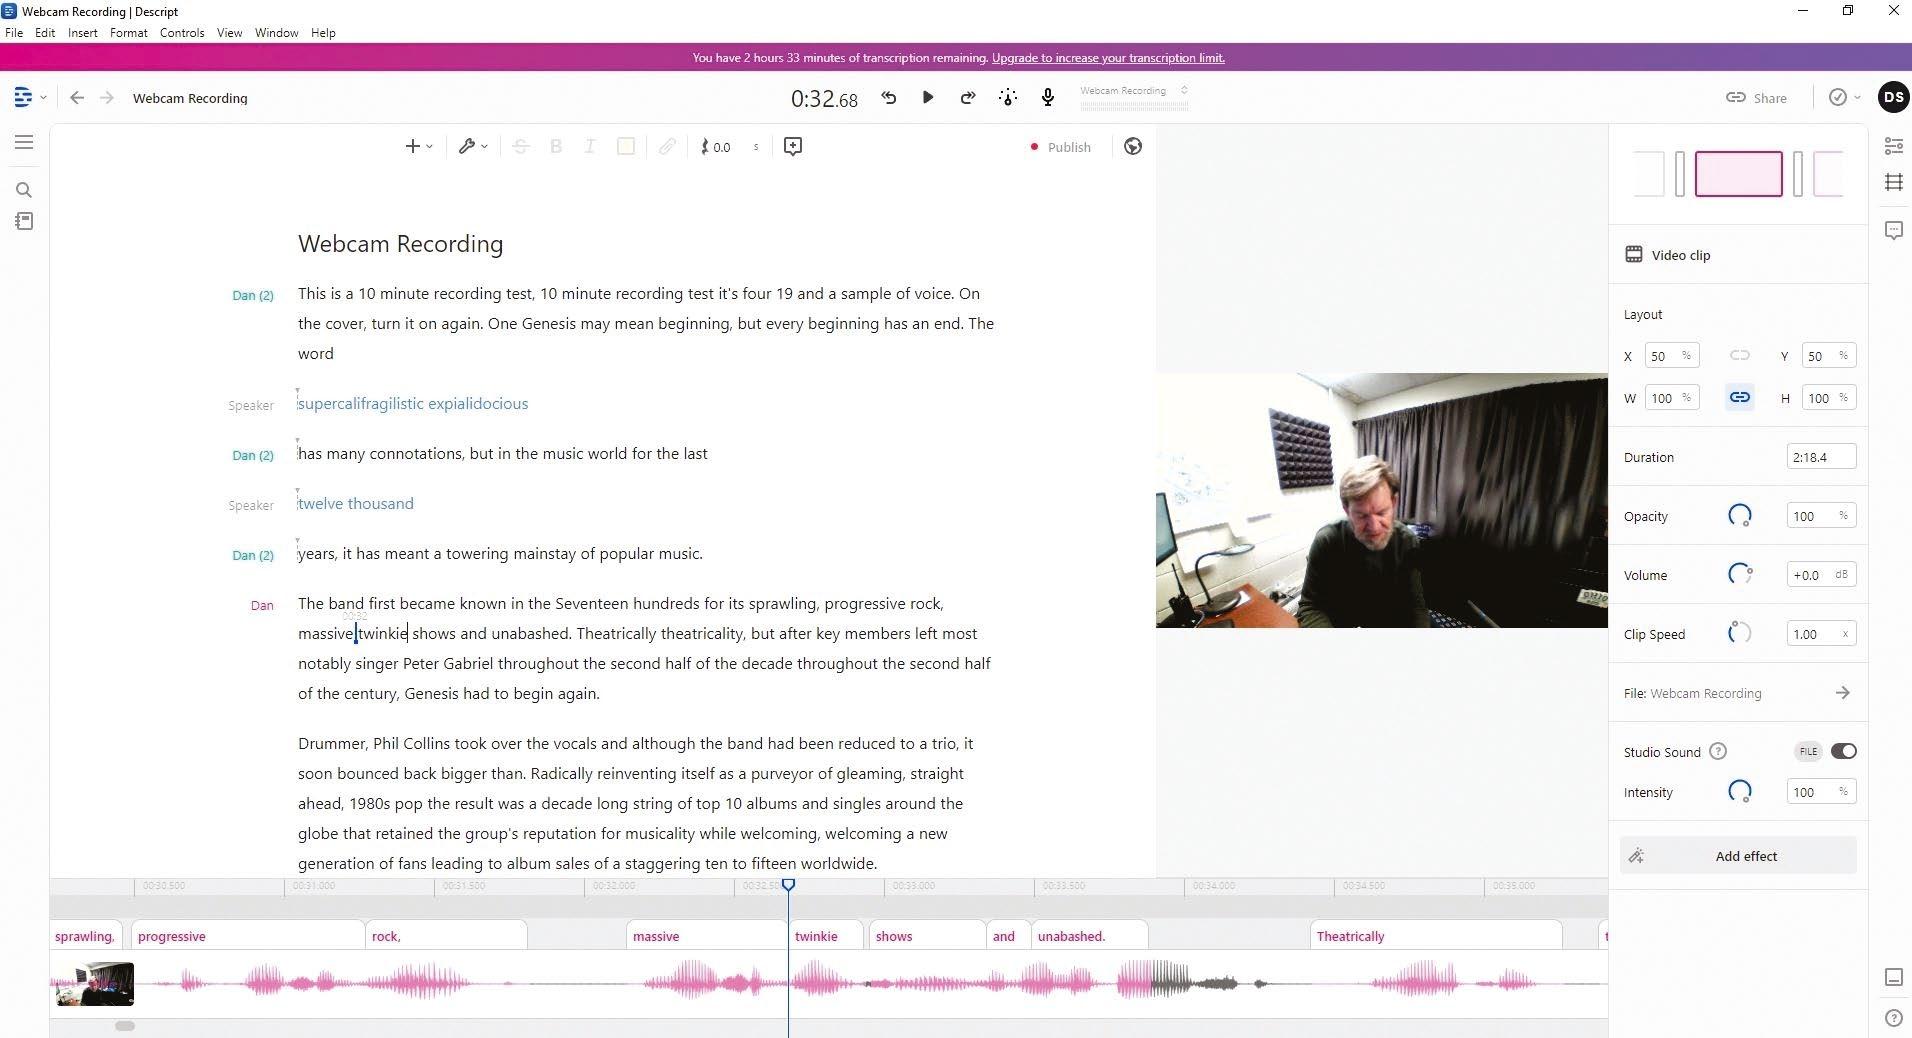Open the Dan speaker label in pink
1912x1038 pixels.
pos(262,605)
